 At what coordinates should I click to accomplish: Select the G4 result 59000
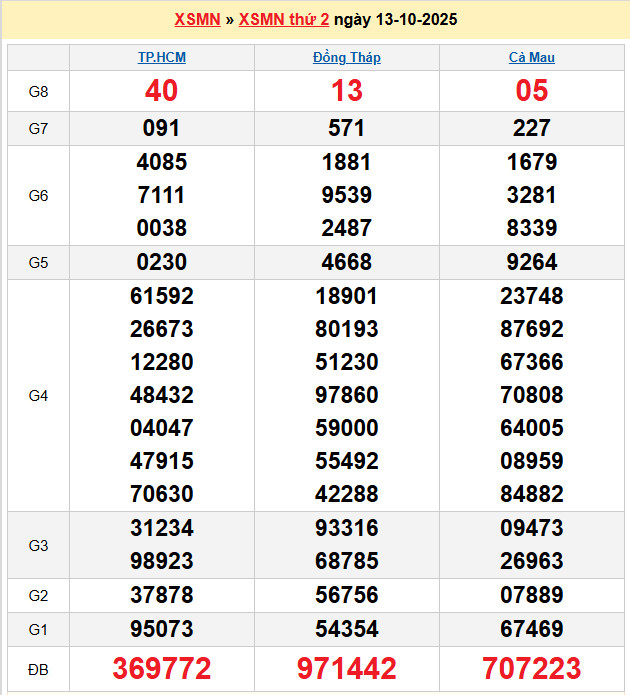[347, 428]
